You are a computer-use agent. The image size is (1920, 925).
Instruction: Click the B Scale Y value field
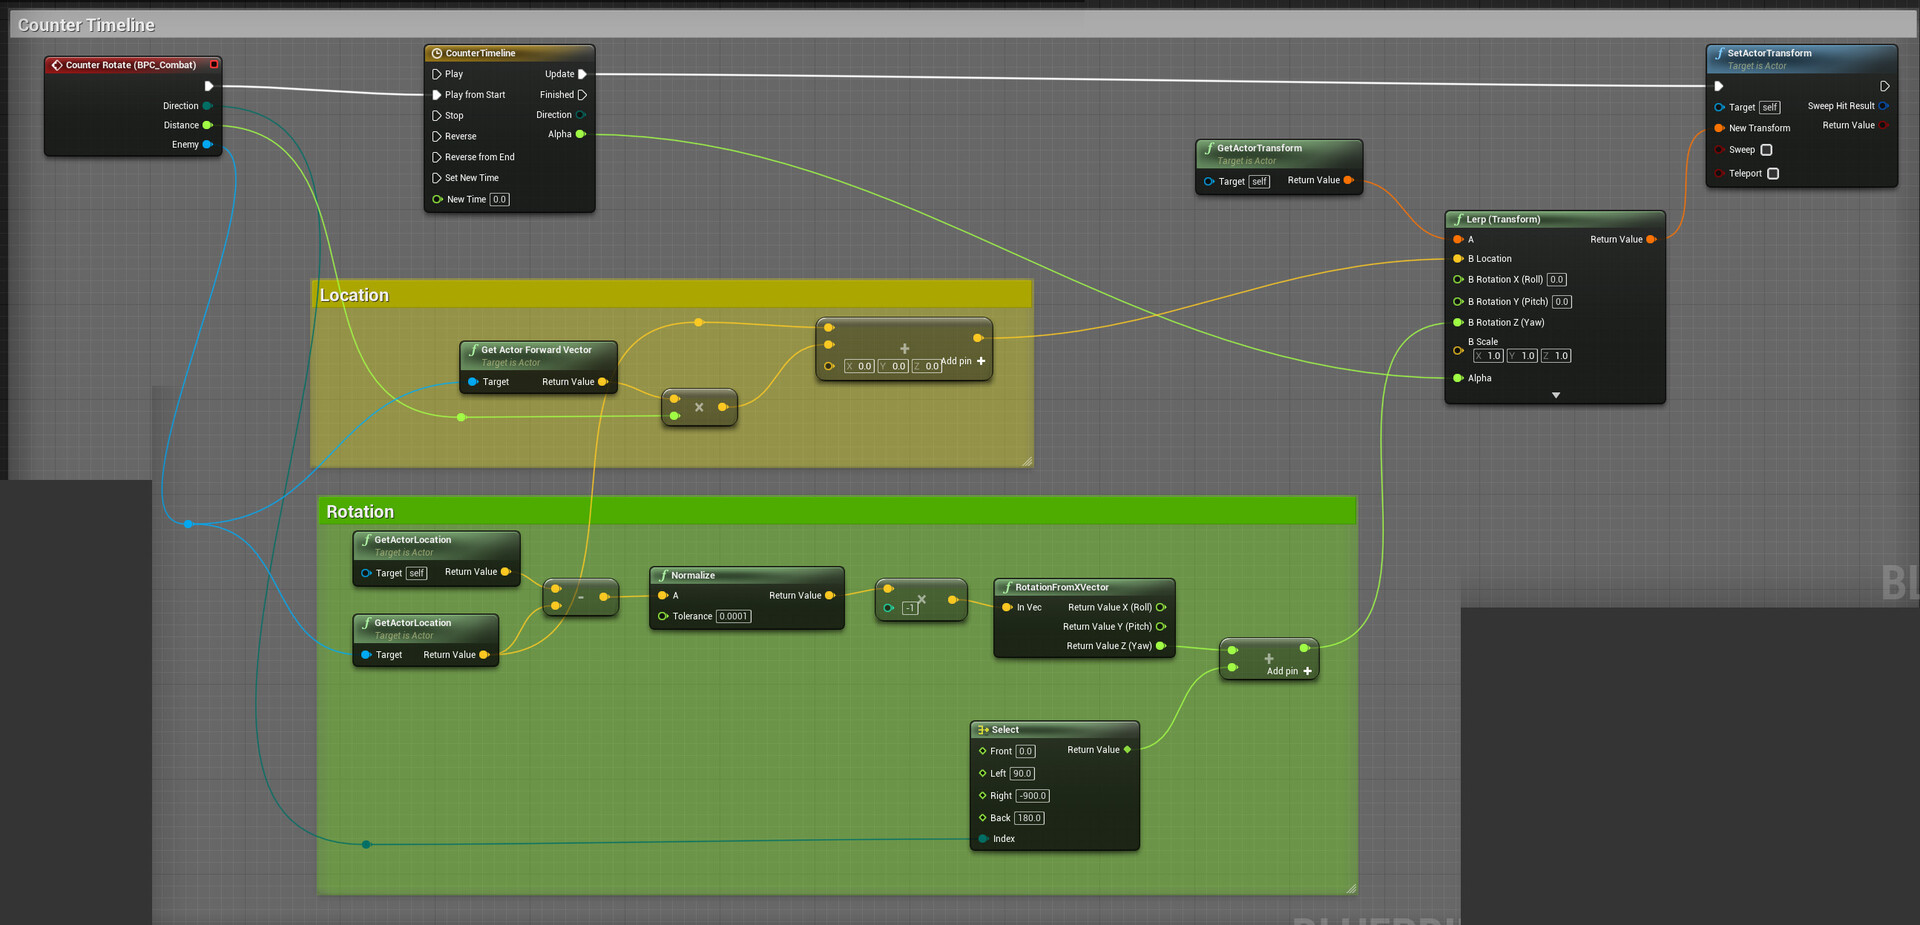click(1522, 356)
